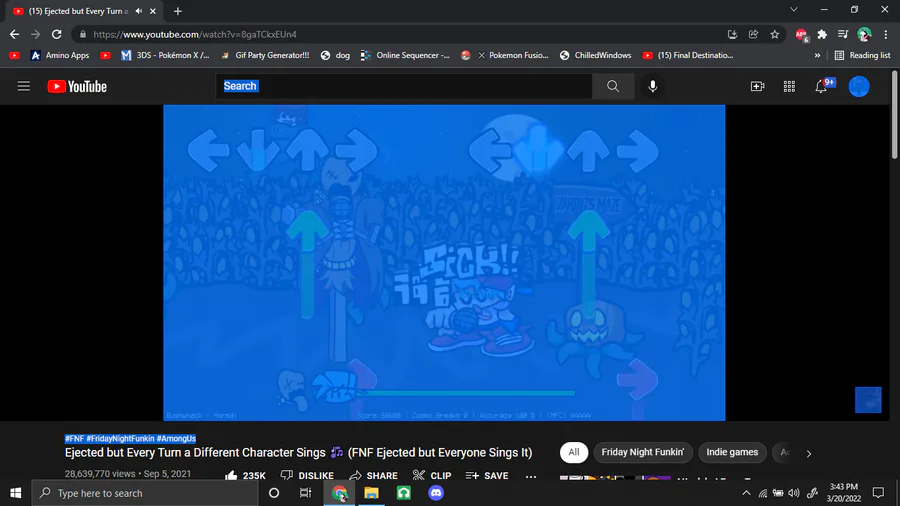Click the YouTube search magnifier button
The height and width of the screenshot is (506, 900).
pos(613,86)
